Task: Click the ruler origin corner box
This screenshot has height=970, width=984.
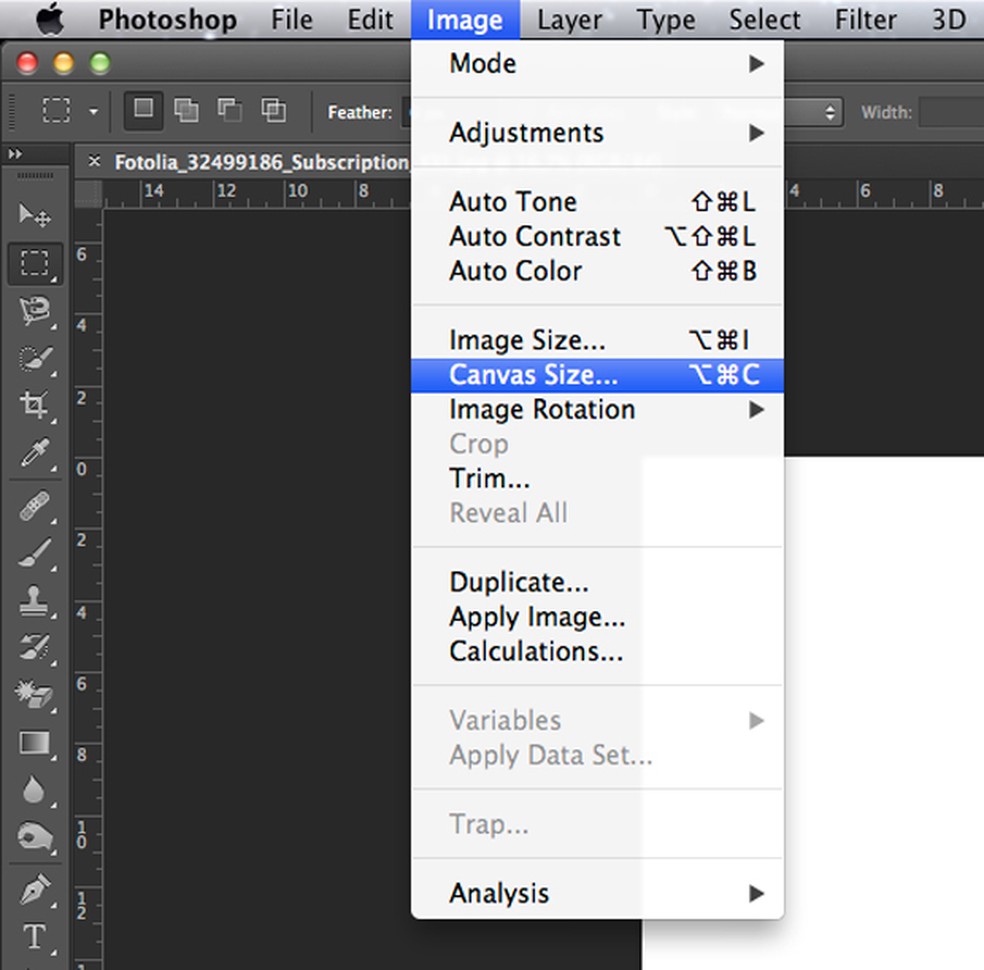Action: pyautogui.click(x=88, y=193)
